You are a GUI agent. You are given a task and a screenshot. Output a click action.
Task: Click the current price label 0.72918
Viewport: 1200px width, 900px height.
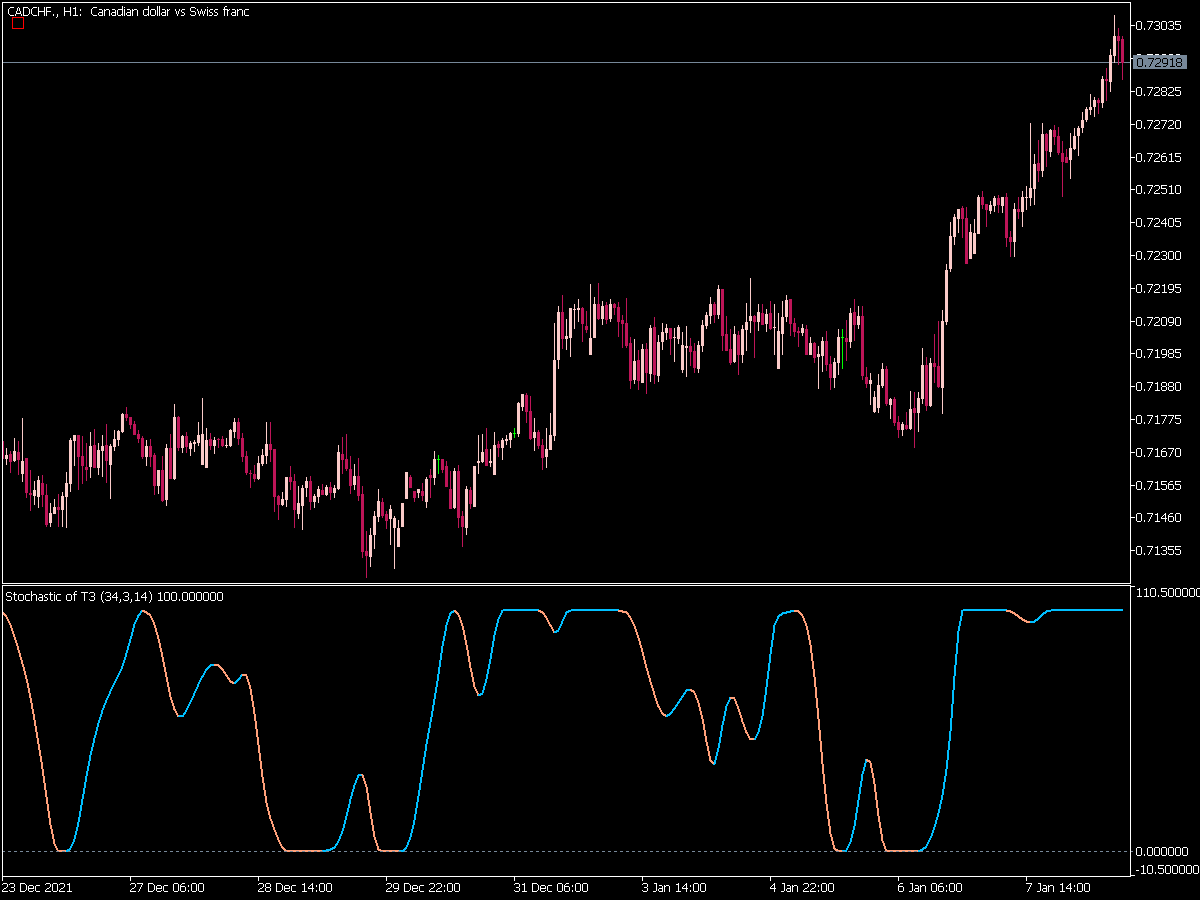1160,62
